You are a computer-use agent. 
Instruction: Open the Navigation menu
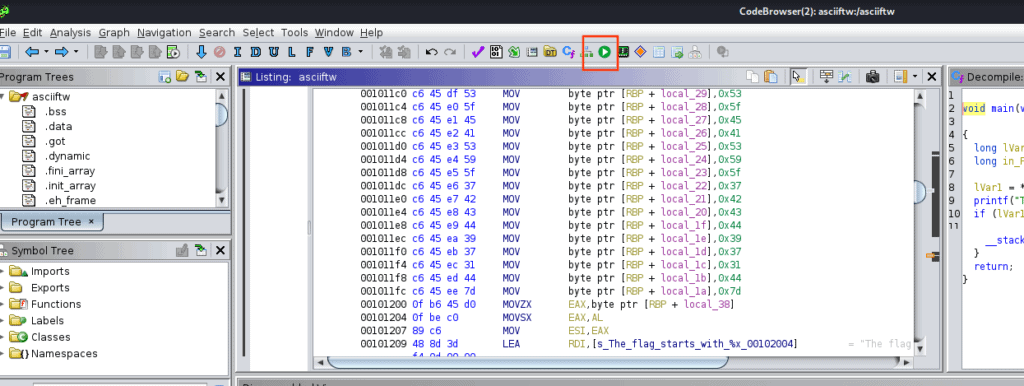click(164, 33)
